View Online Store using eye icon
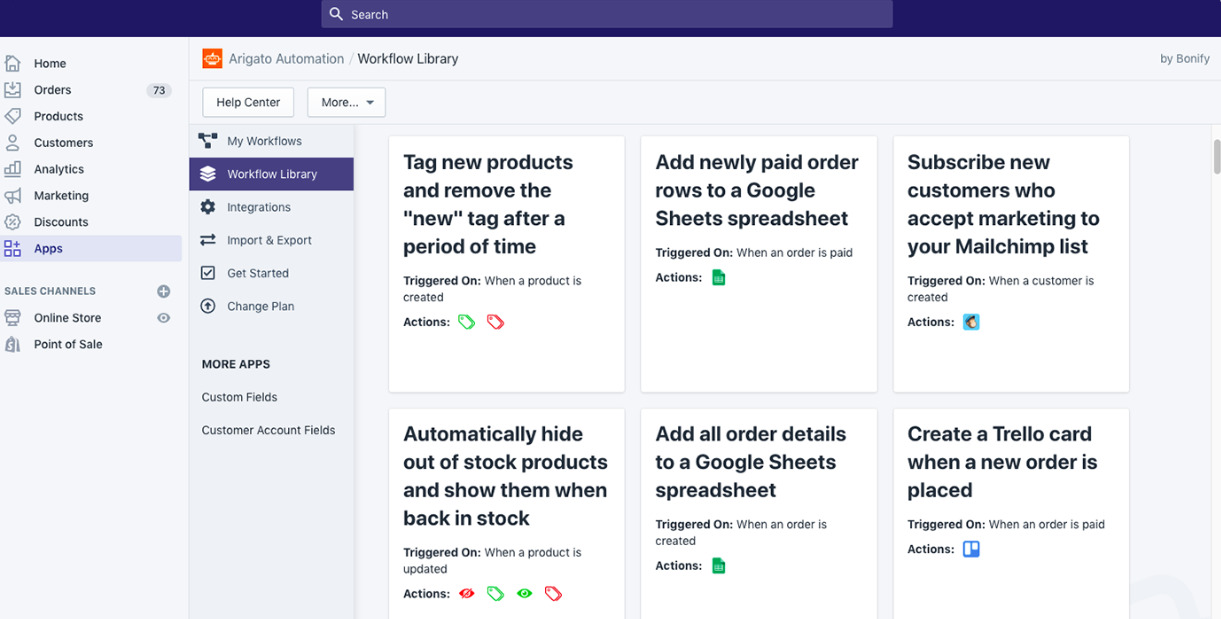 pyautogui.click(x=164, y=318)
